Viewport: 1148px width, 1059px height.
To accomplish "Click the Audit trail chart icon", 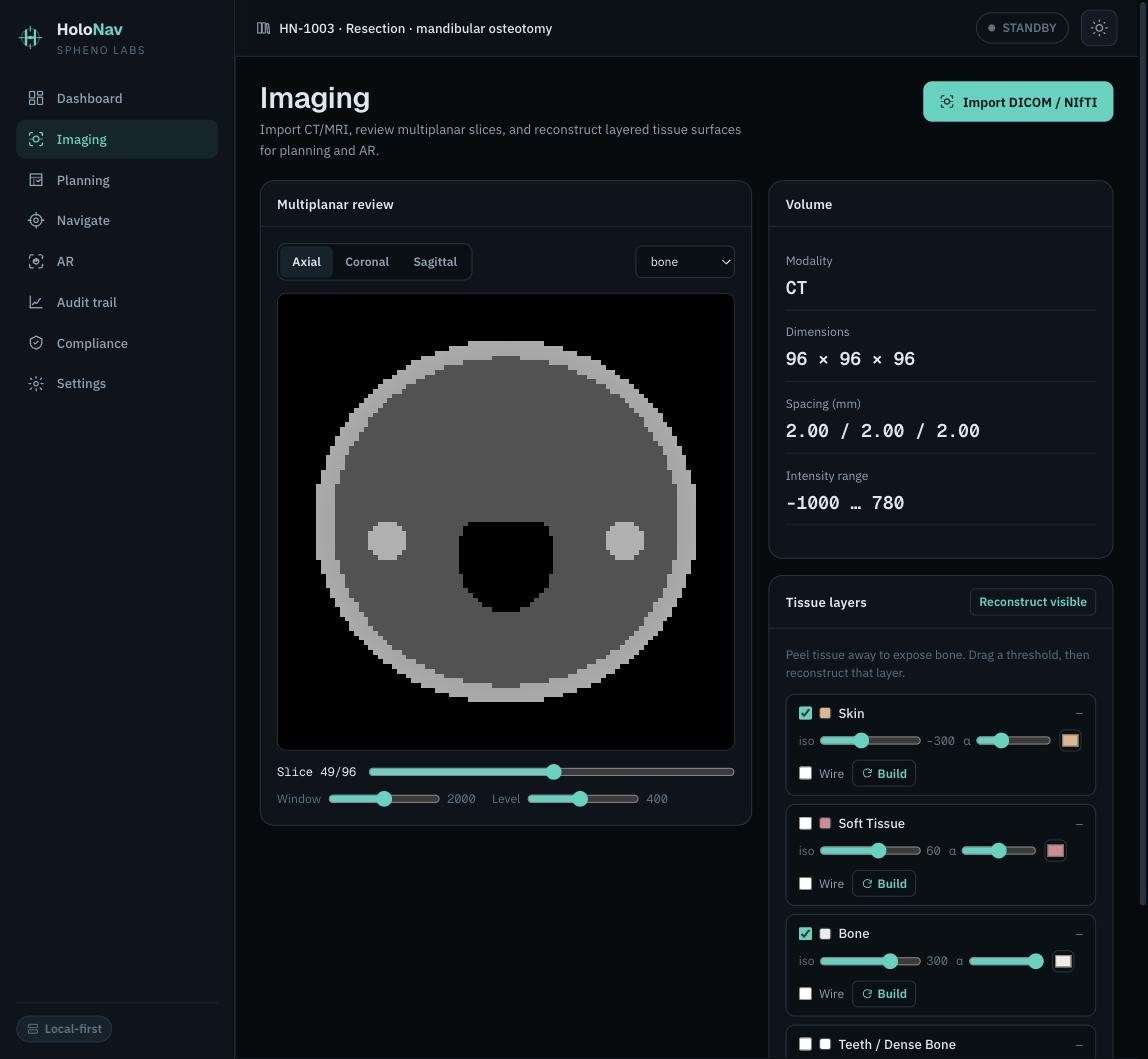I will pyautogui.click(x=36, y=302).
